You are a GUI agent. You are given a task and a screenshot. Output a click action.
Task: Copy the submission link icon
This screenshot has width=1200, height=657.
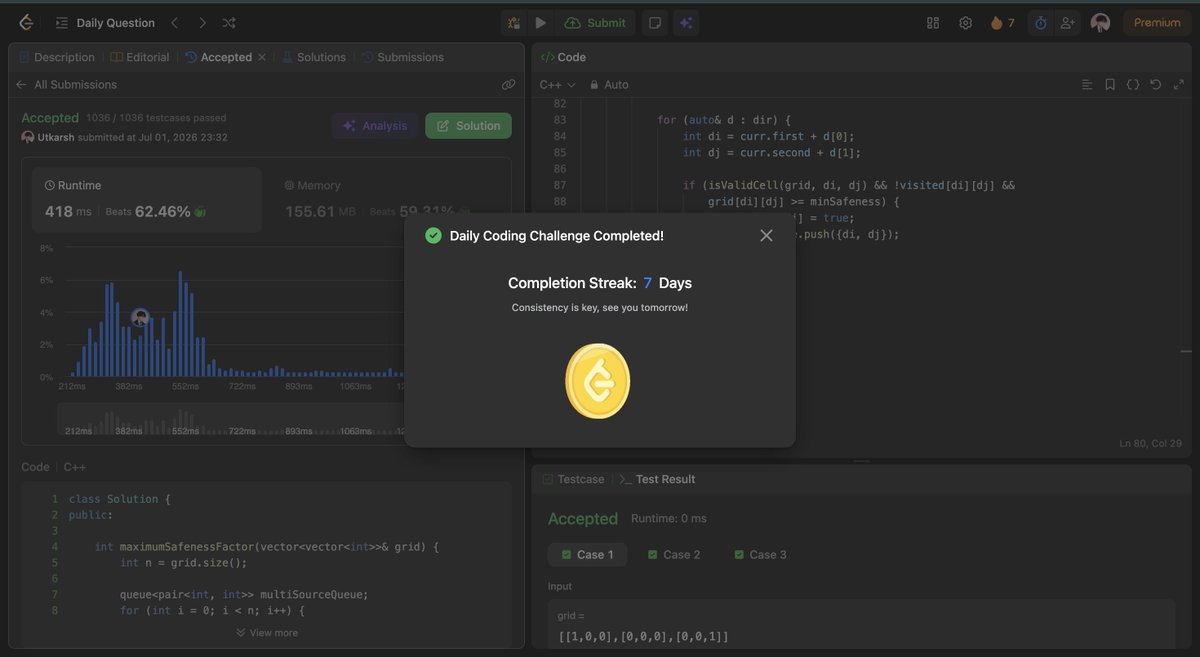(508, 85)
